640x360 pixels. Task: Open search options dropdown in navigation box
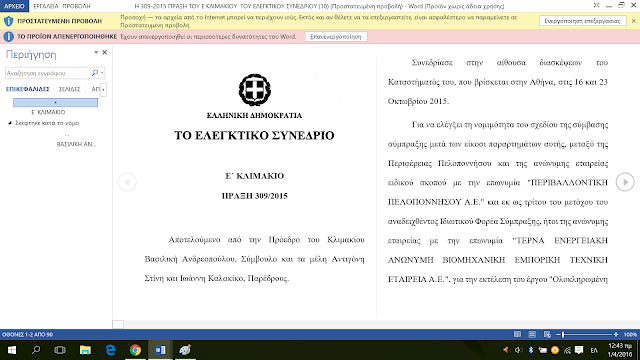pos(102,73)
